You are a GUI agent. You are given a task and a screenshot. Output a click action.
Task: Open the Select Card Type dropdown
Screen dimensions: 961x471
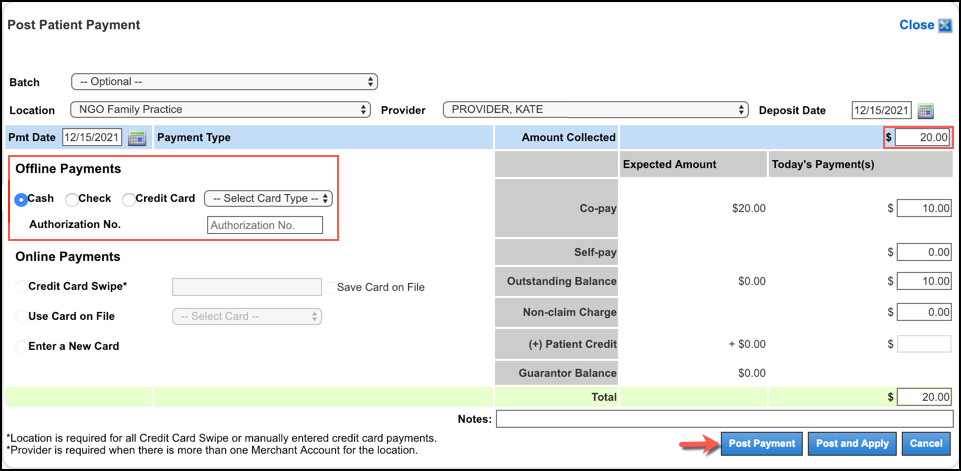pyautogui.click(x=268, y=199)
